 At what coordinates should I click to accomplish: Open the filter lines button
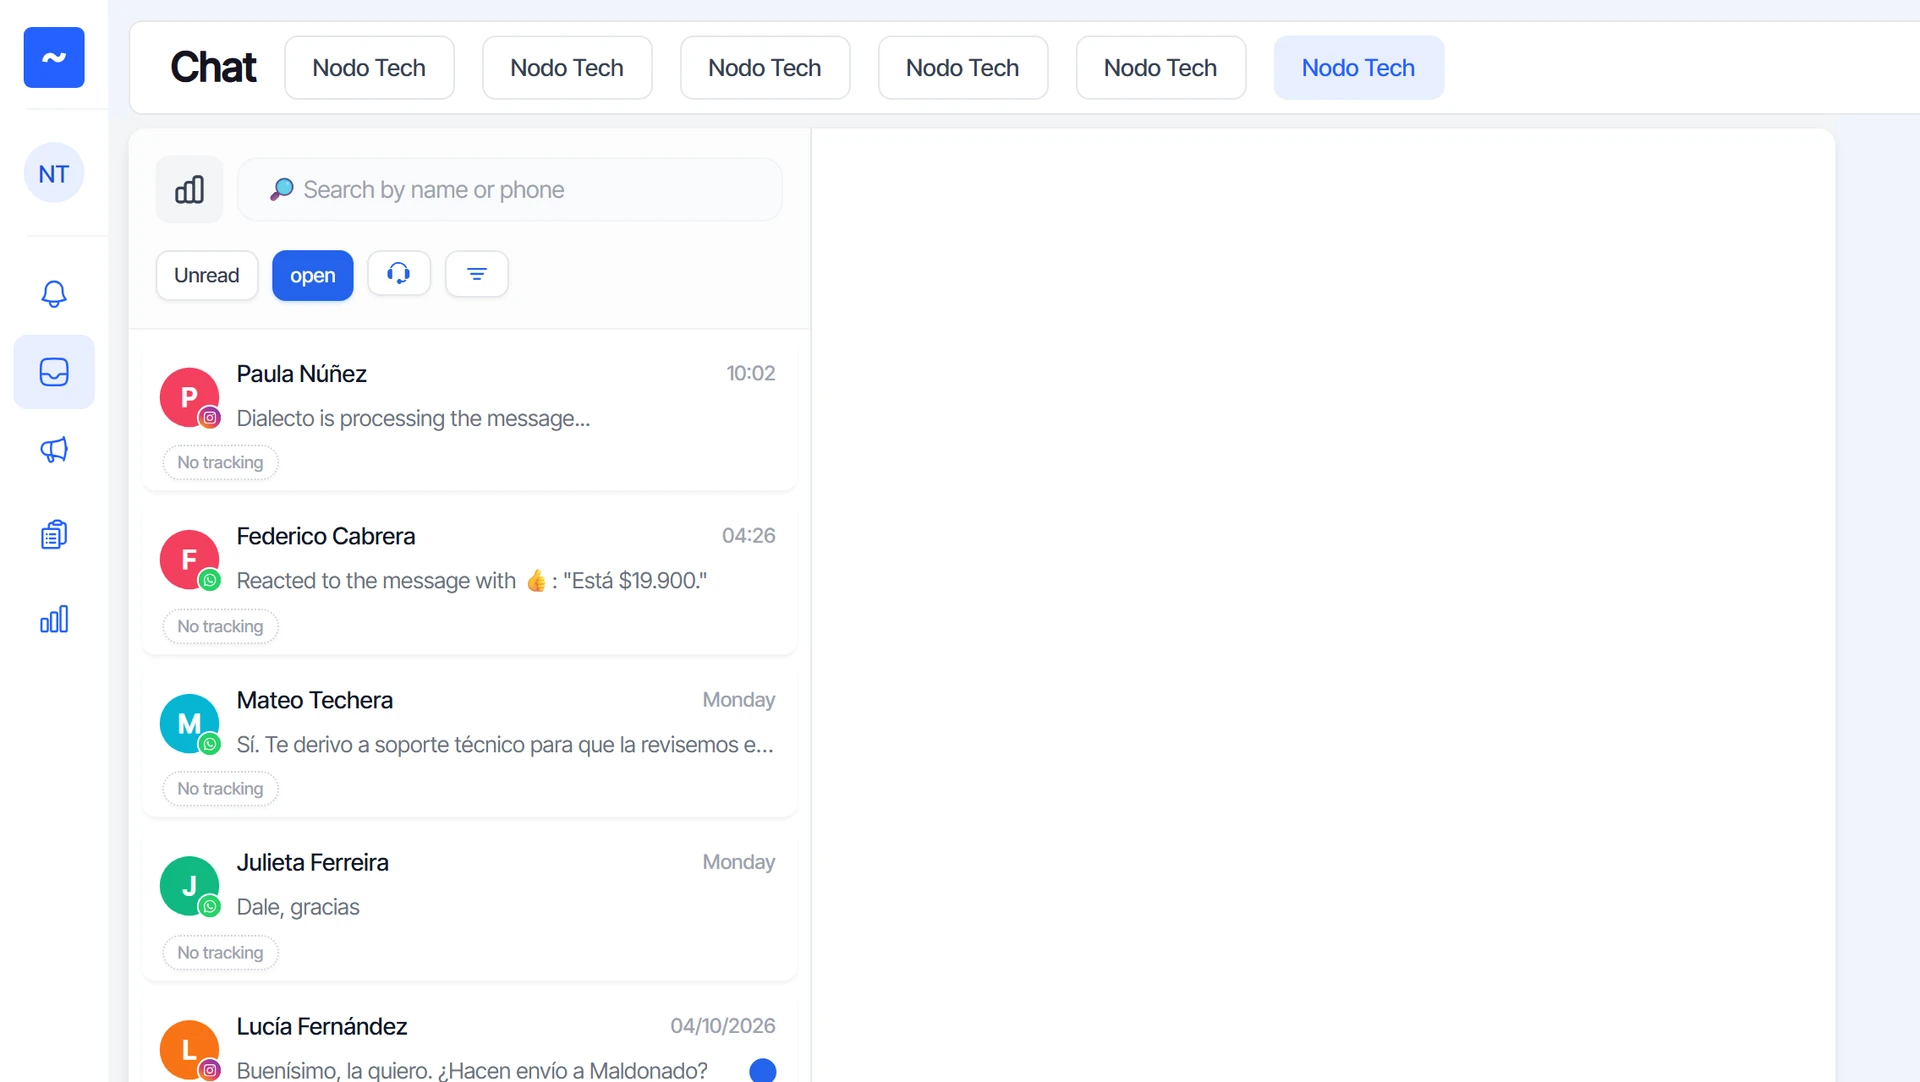click(477, 274)
